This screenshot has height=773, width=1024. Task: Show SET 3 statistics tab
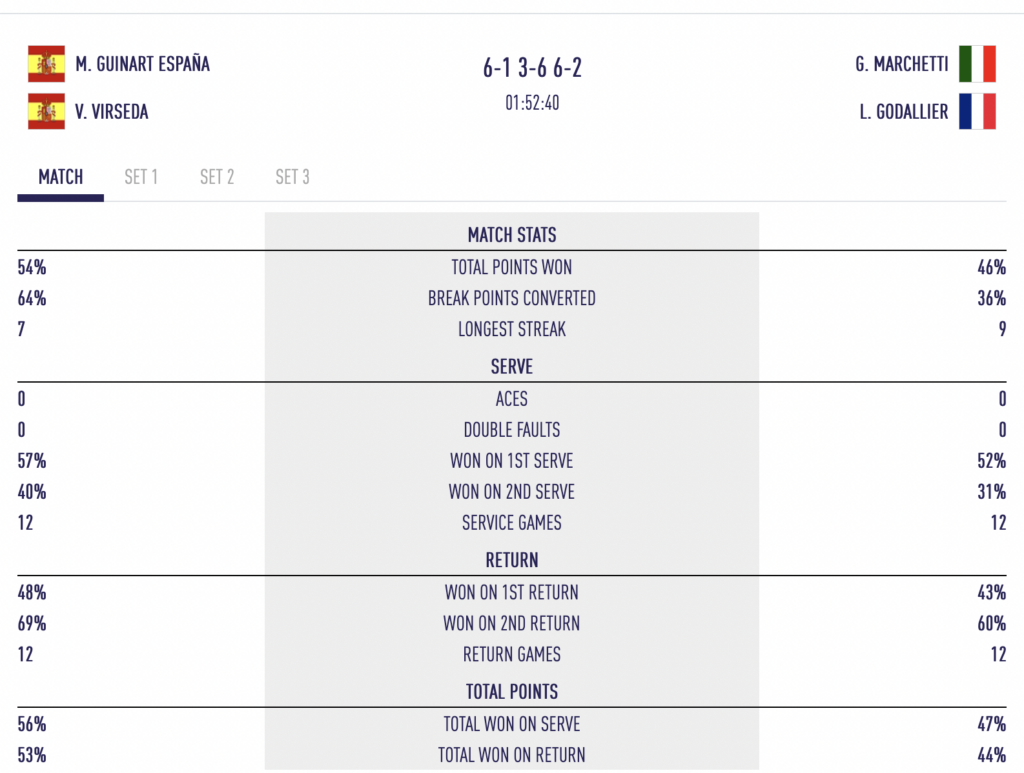[292, 177]
